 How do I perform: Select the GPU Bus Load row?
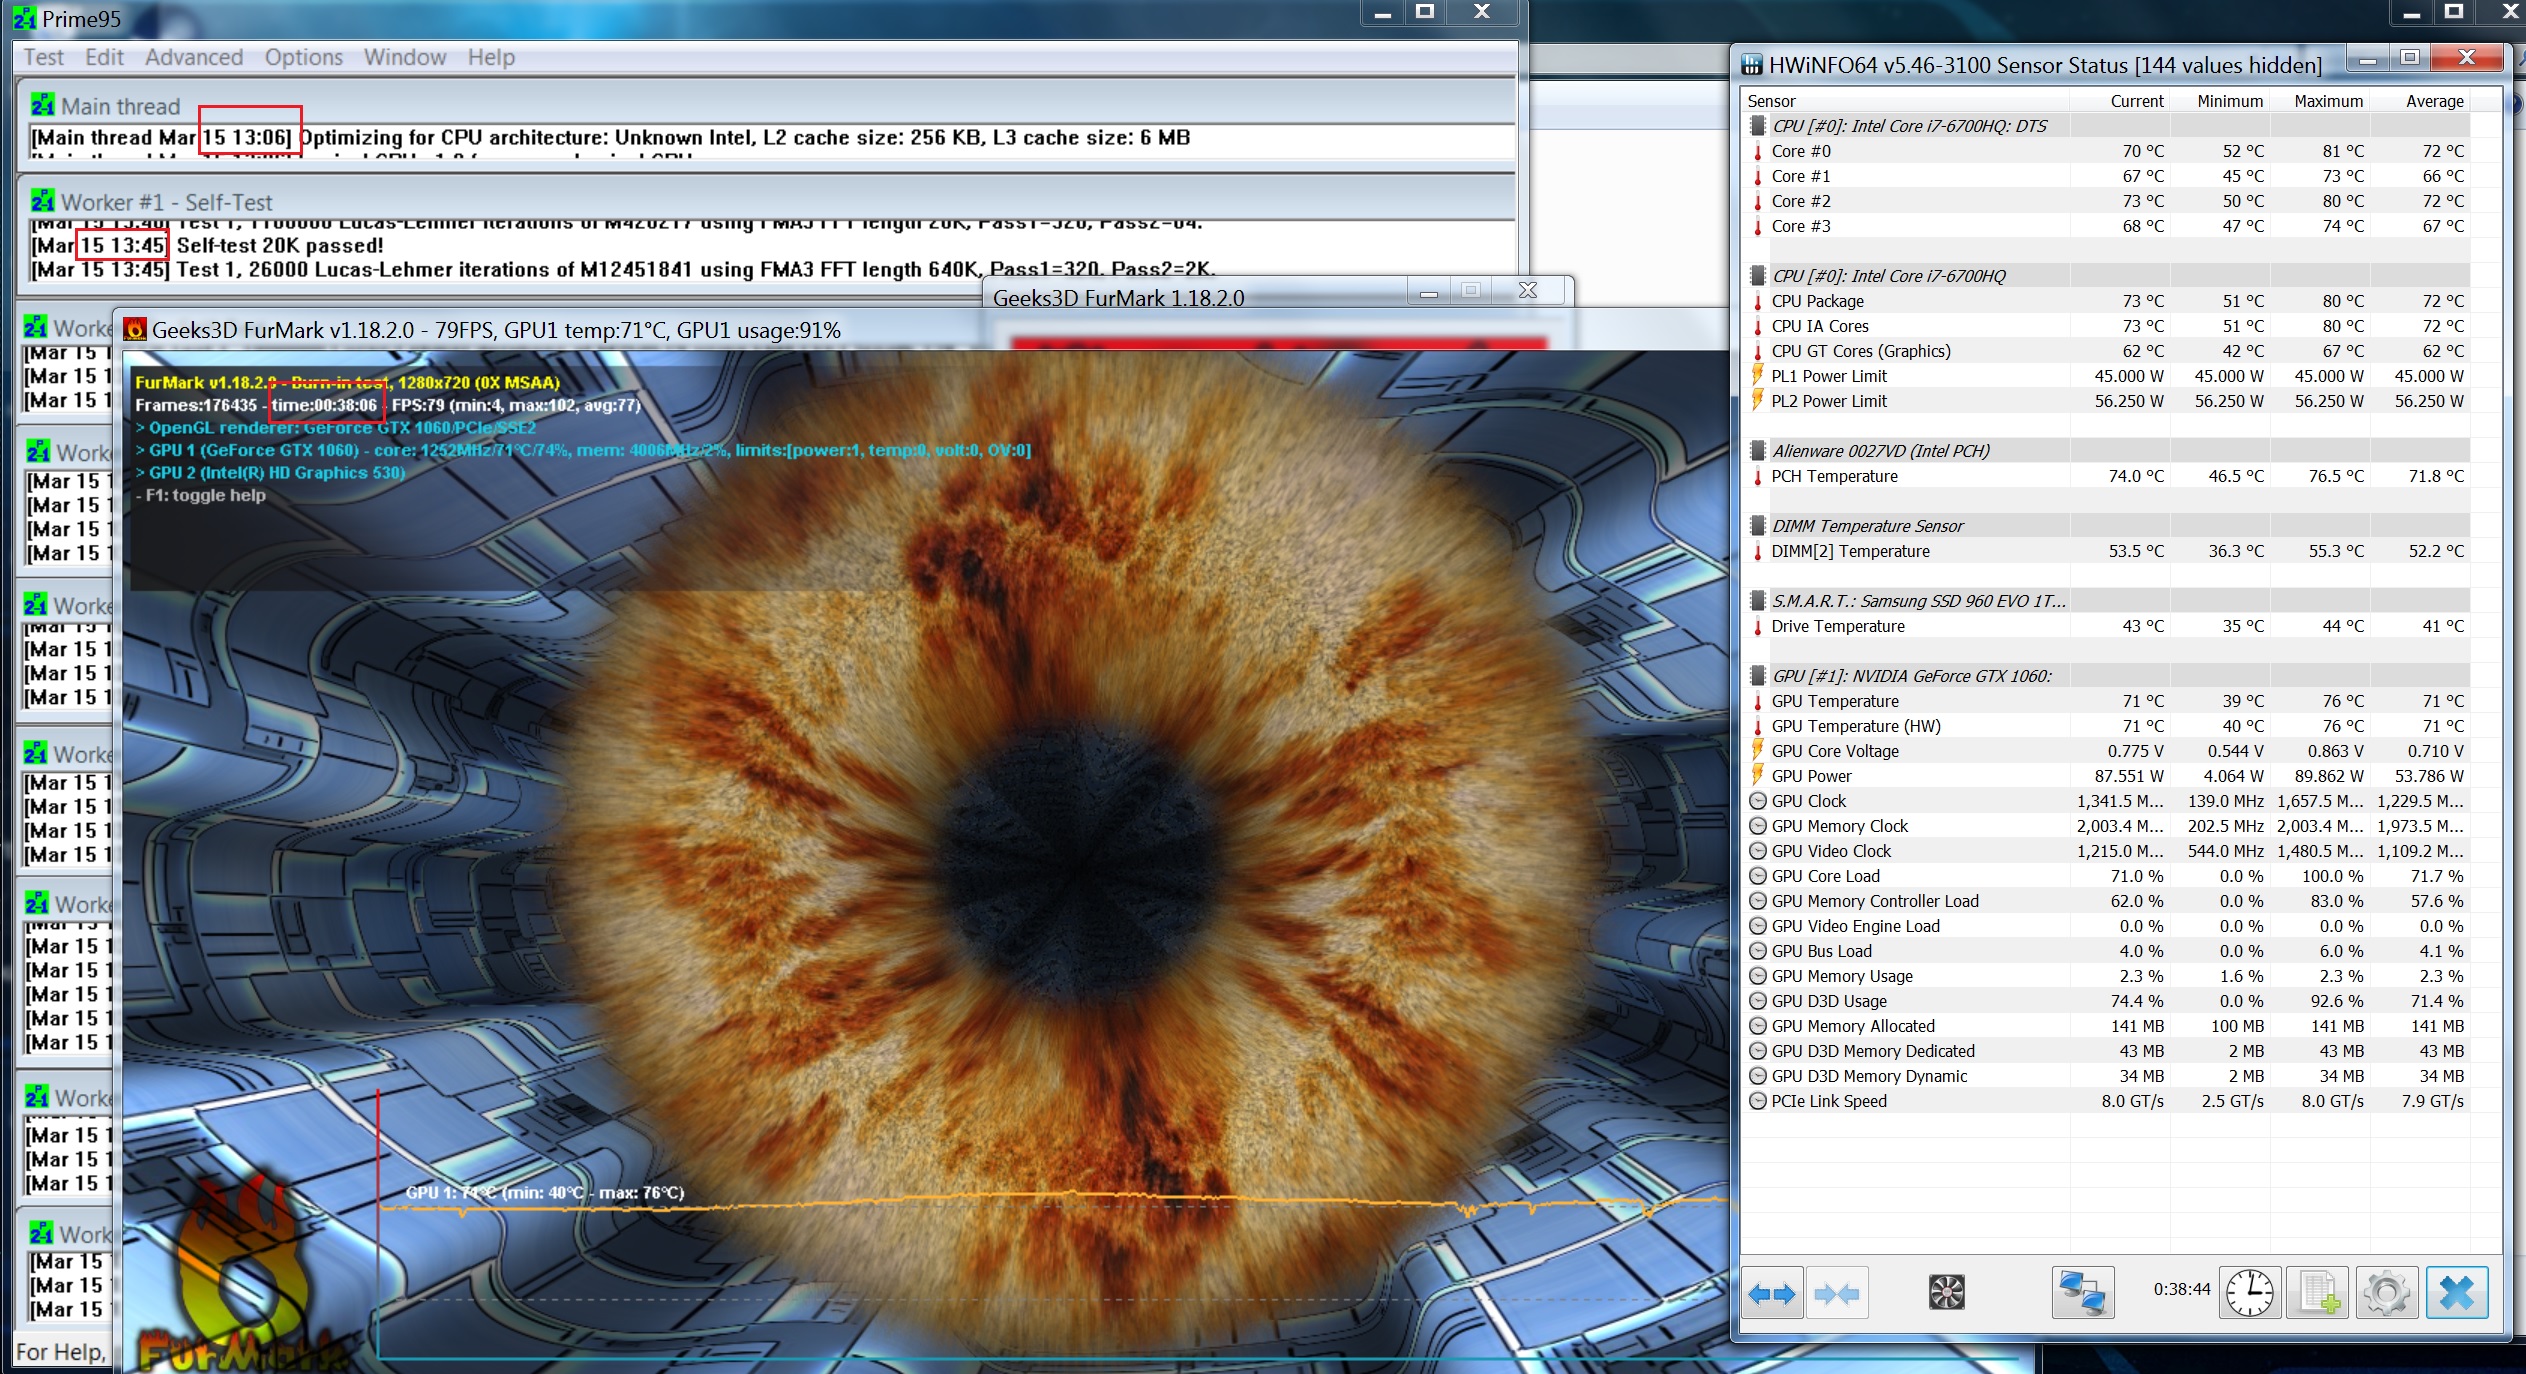[x=2106, y=951]
